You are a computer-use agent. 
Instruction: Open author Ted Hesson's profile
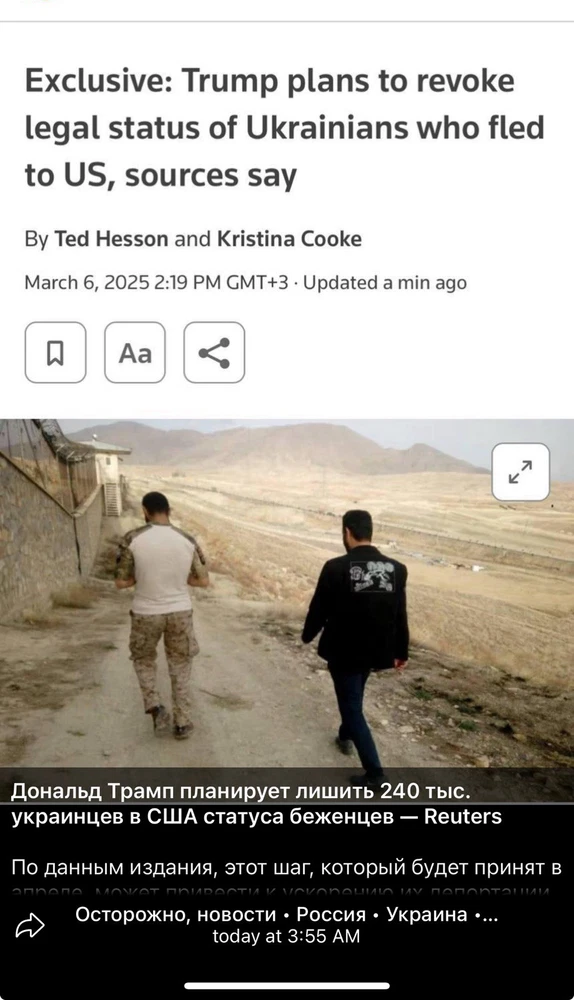click(x=112, y=239)
